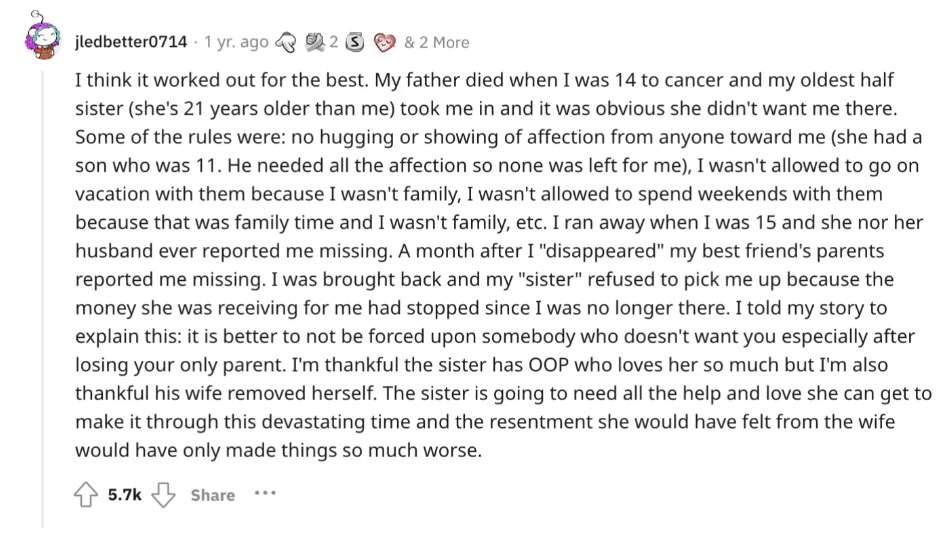The image size is (944, 554).
Task: Open the jledbetter0714 user profile link
Action: 131,42
